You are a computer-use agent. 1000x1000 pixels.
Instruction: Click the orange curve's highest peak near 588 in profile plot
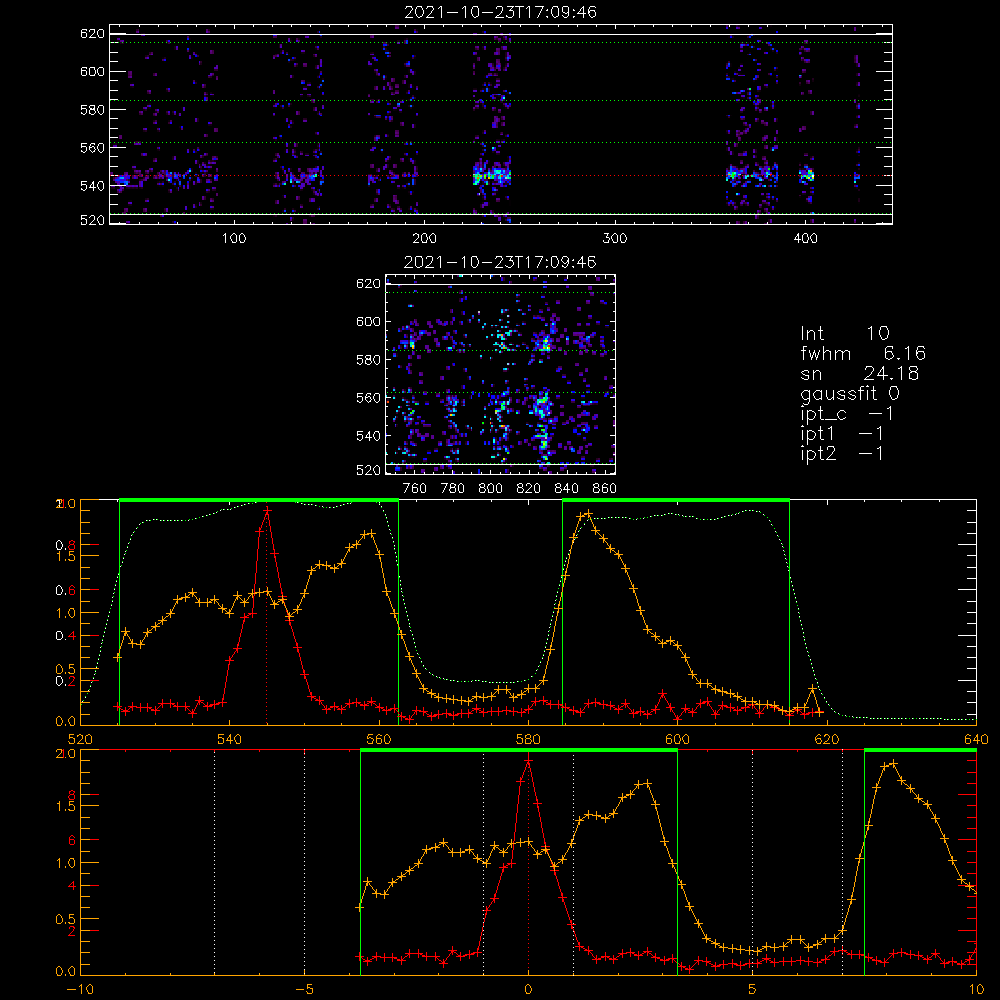tap(588, 513)
